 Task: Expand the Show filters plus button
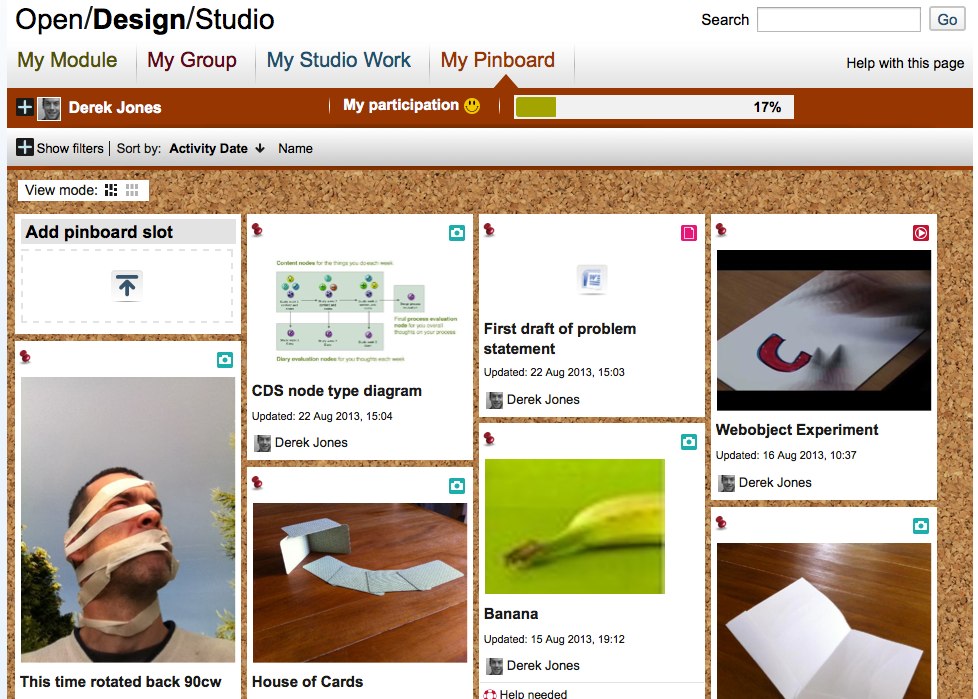coord(25,148)
